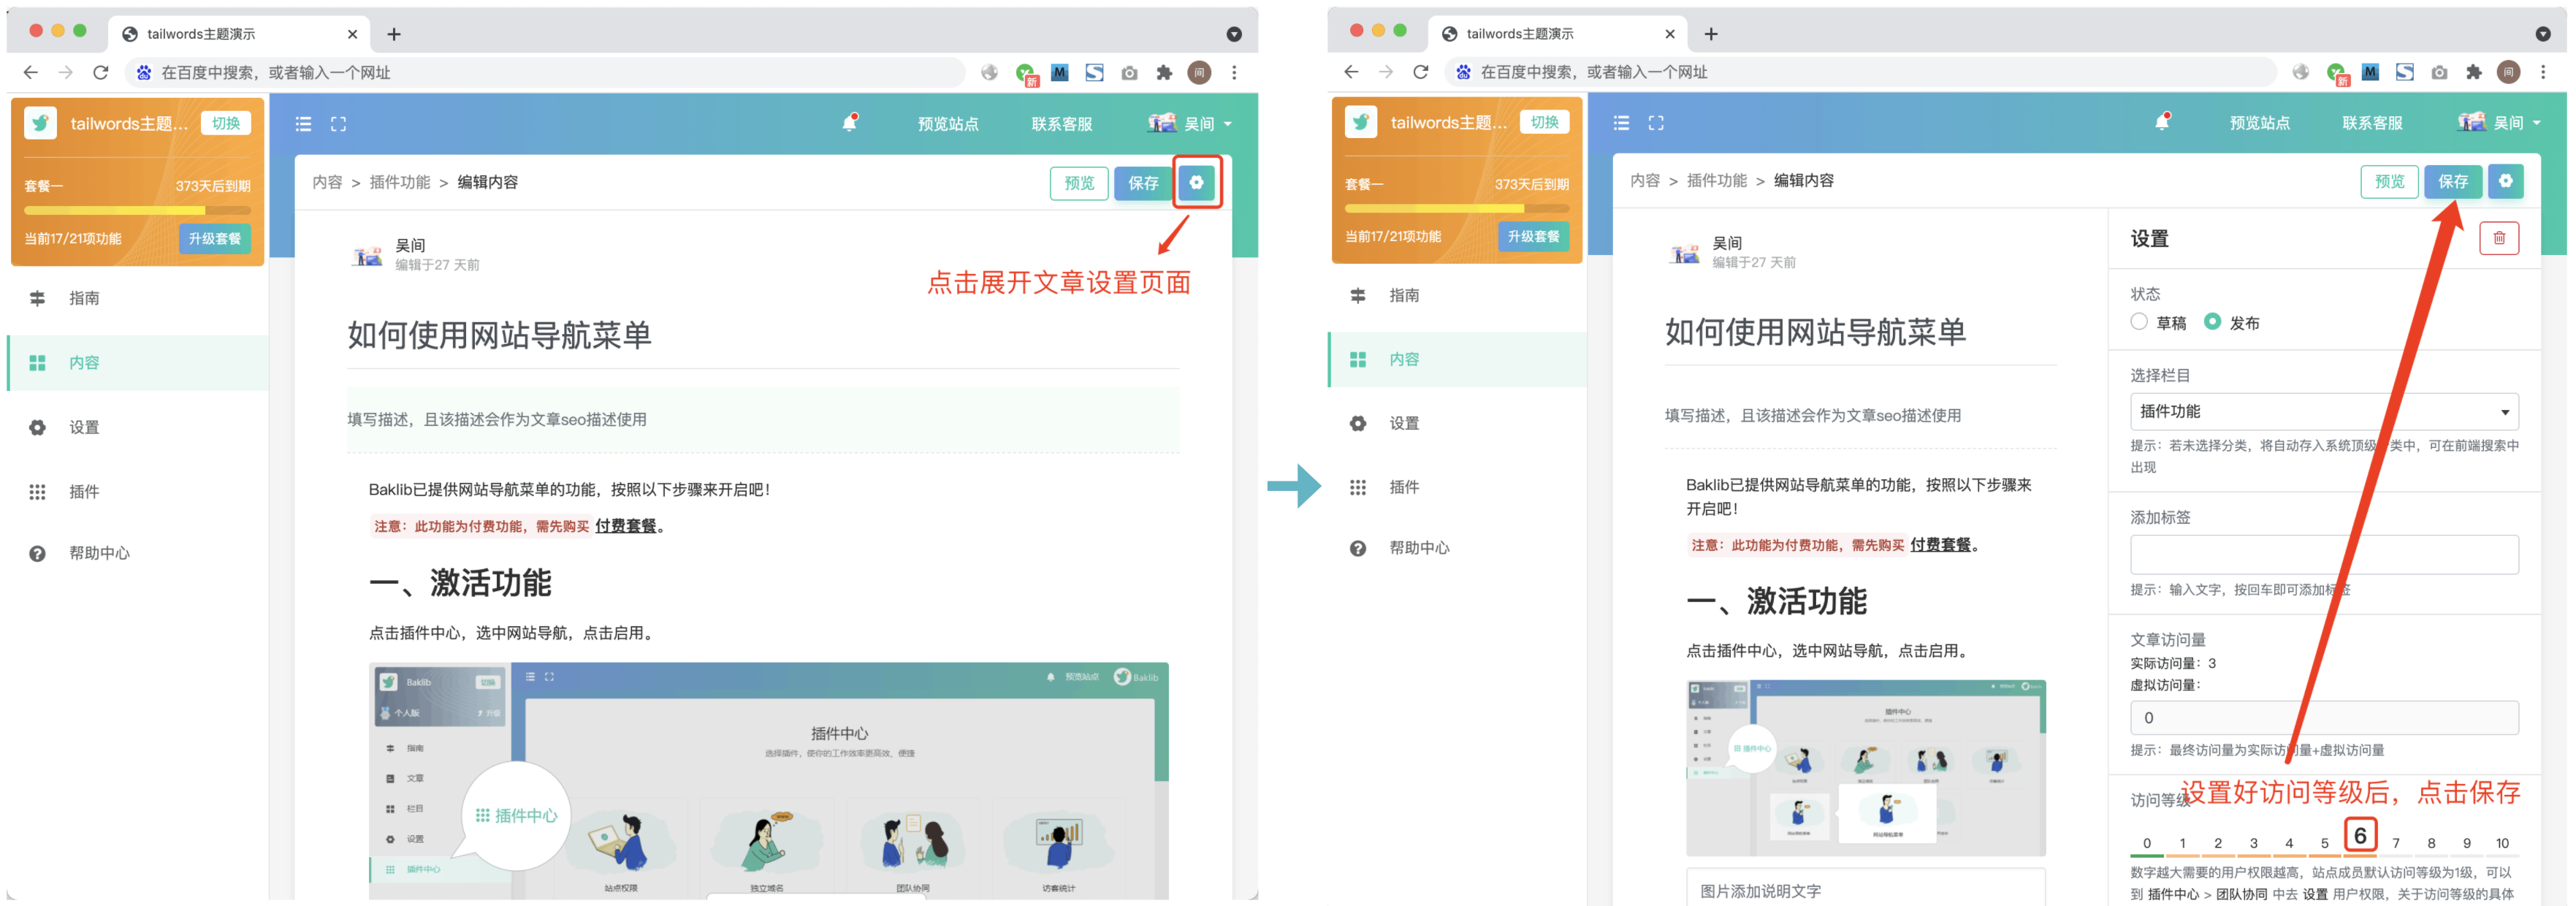Click description field in left window article

click(x=763, y=419)
